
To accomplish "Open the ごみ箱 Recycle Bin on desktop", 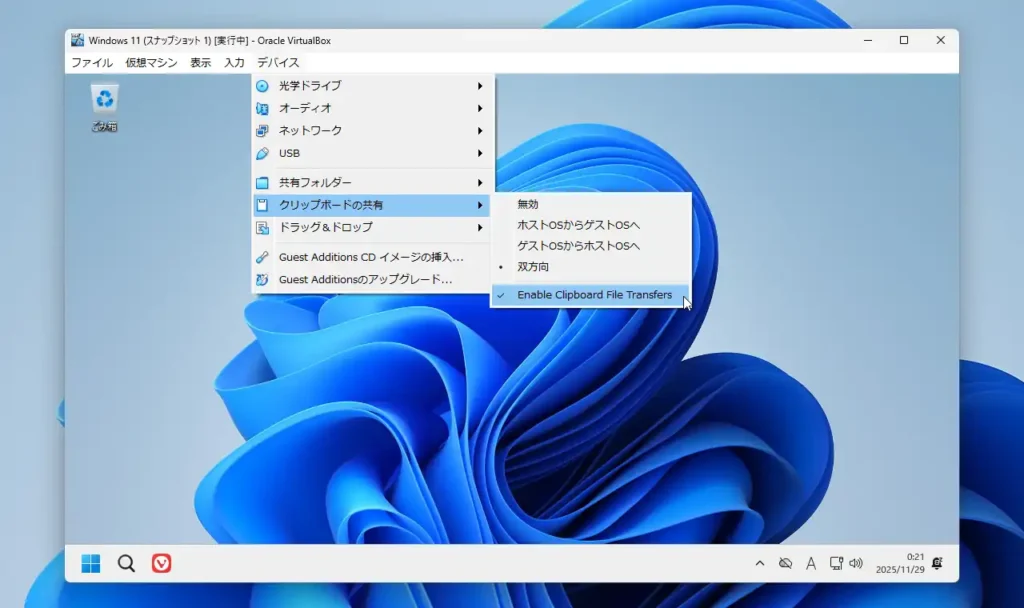I will (x=103, y=99).
